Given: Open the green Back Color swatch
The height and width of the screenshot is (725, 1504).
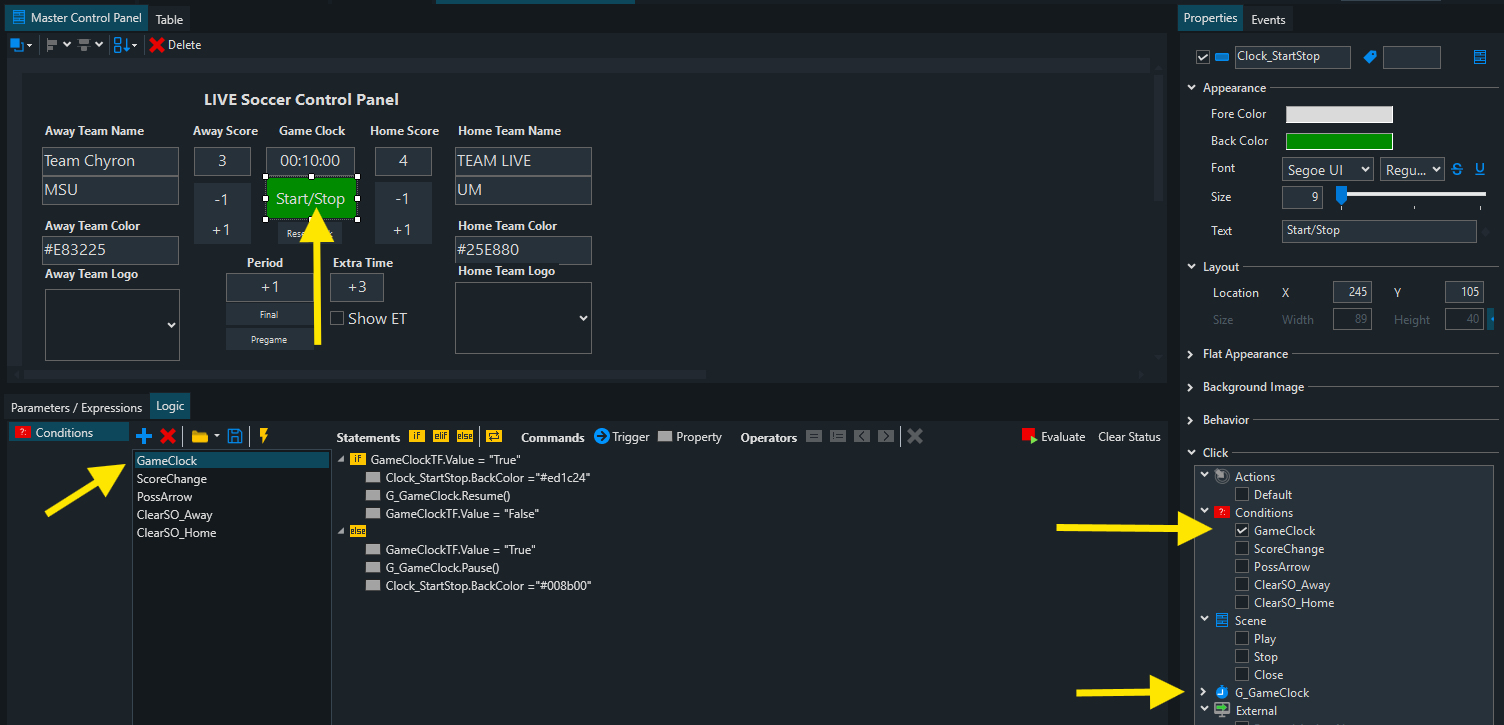Looking at the screenshot, I should (1338, 141).
